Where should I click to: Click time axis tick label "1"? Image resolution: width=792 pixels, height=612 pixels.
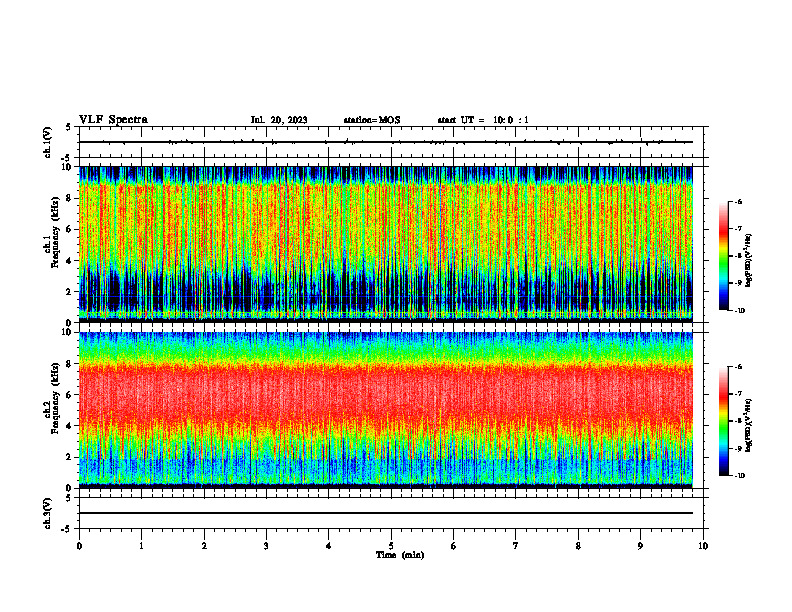(142, 546)
